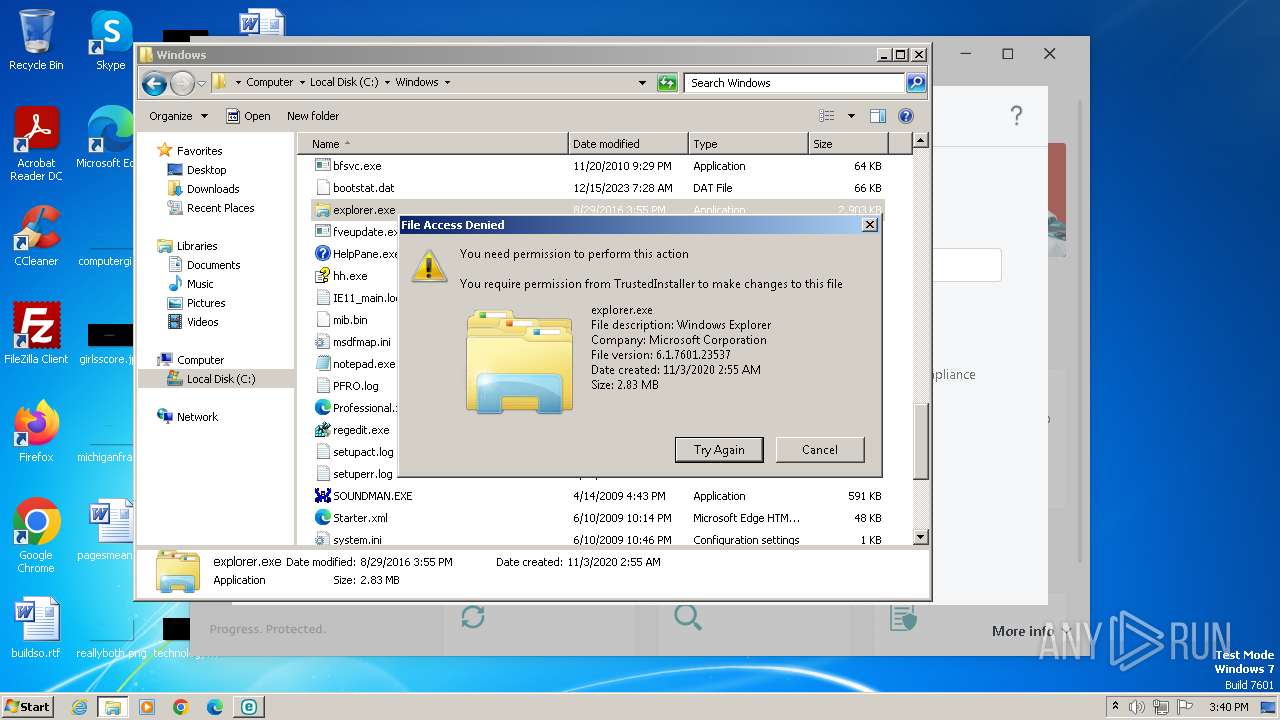
Task: Select Videos library
Action: (x=193, y=322)
